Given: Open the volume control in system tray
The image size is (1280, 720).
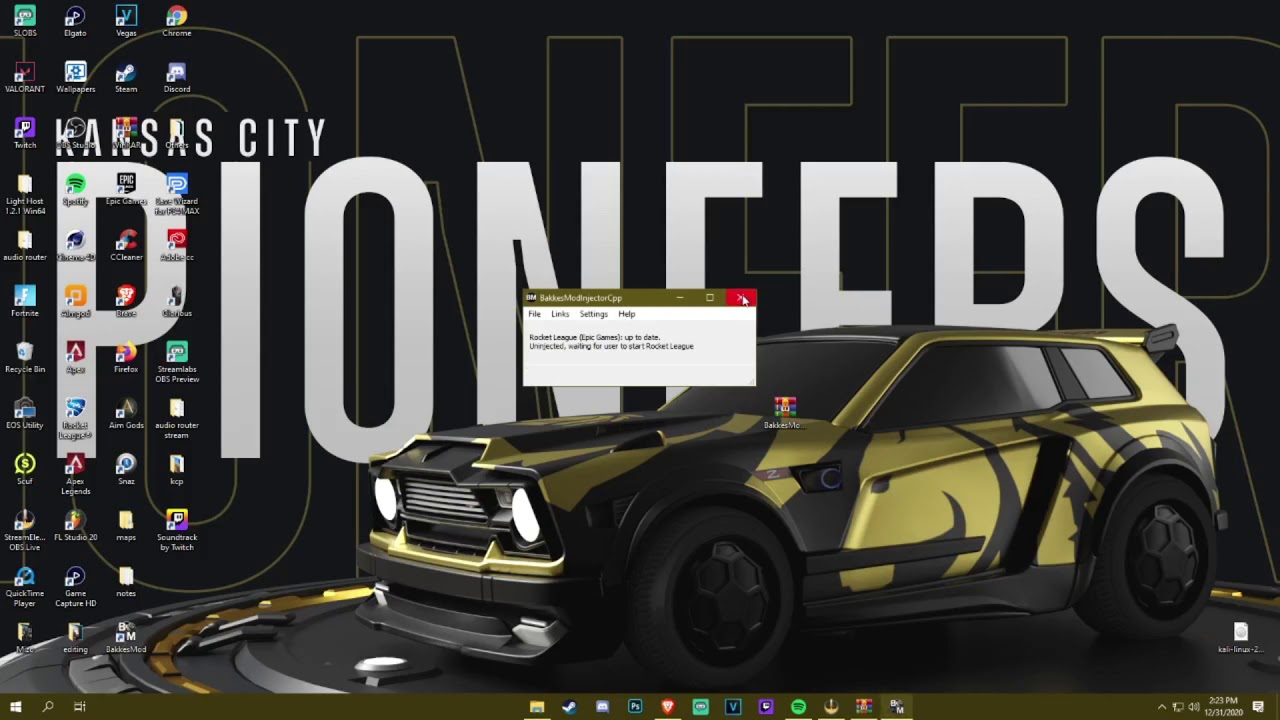Looking at the screenshot, I should 1194,707.
